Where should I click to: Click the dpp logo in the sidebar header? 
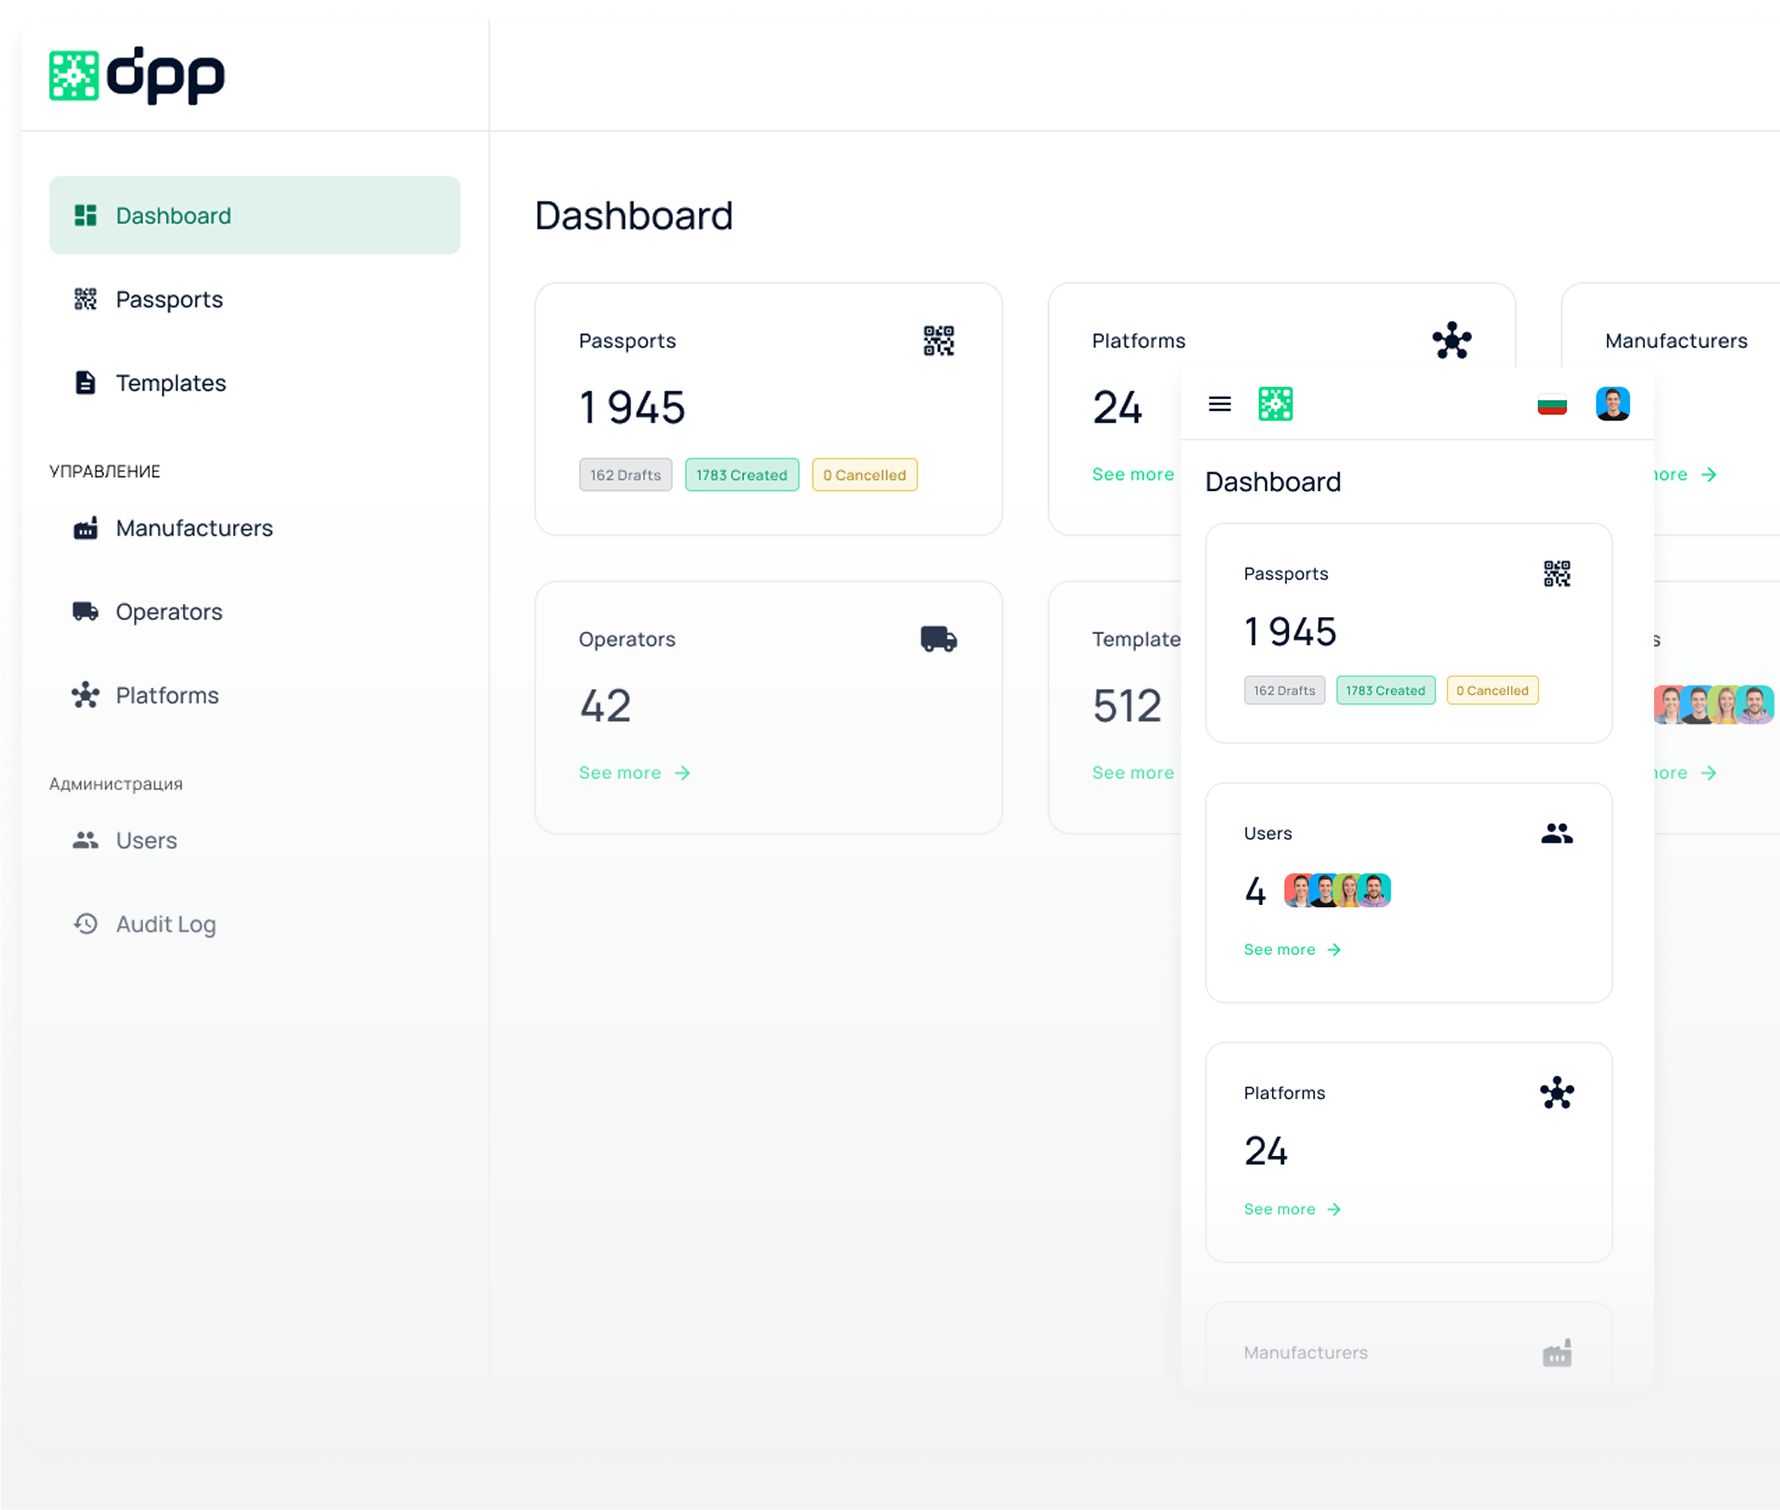(x=137, y=75)
